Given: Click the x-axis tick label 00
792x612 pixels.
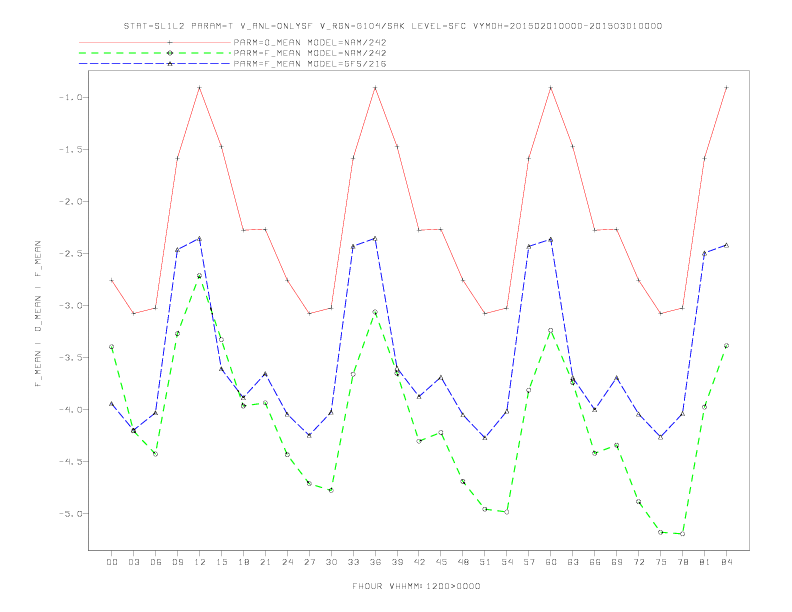Looking at the screenshot, I should [112, 562].
